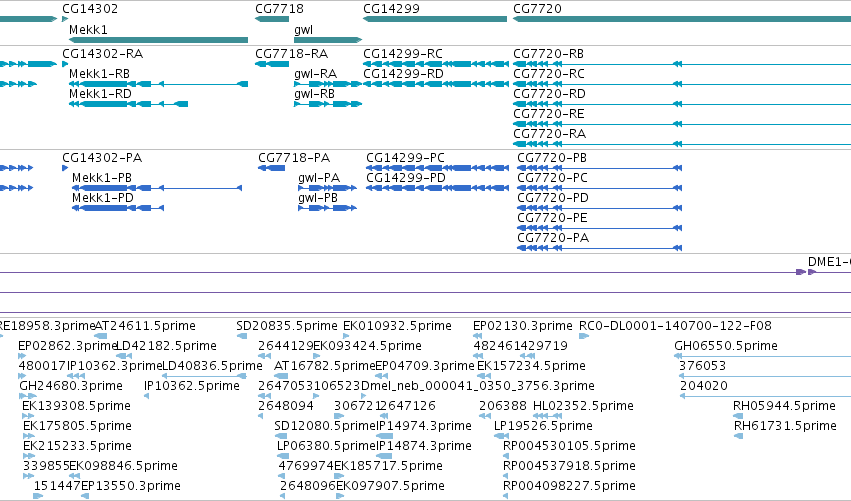Click transcript CG7718-RA label
The image size is (851, 501).
(291, 54)
